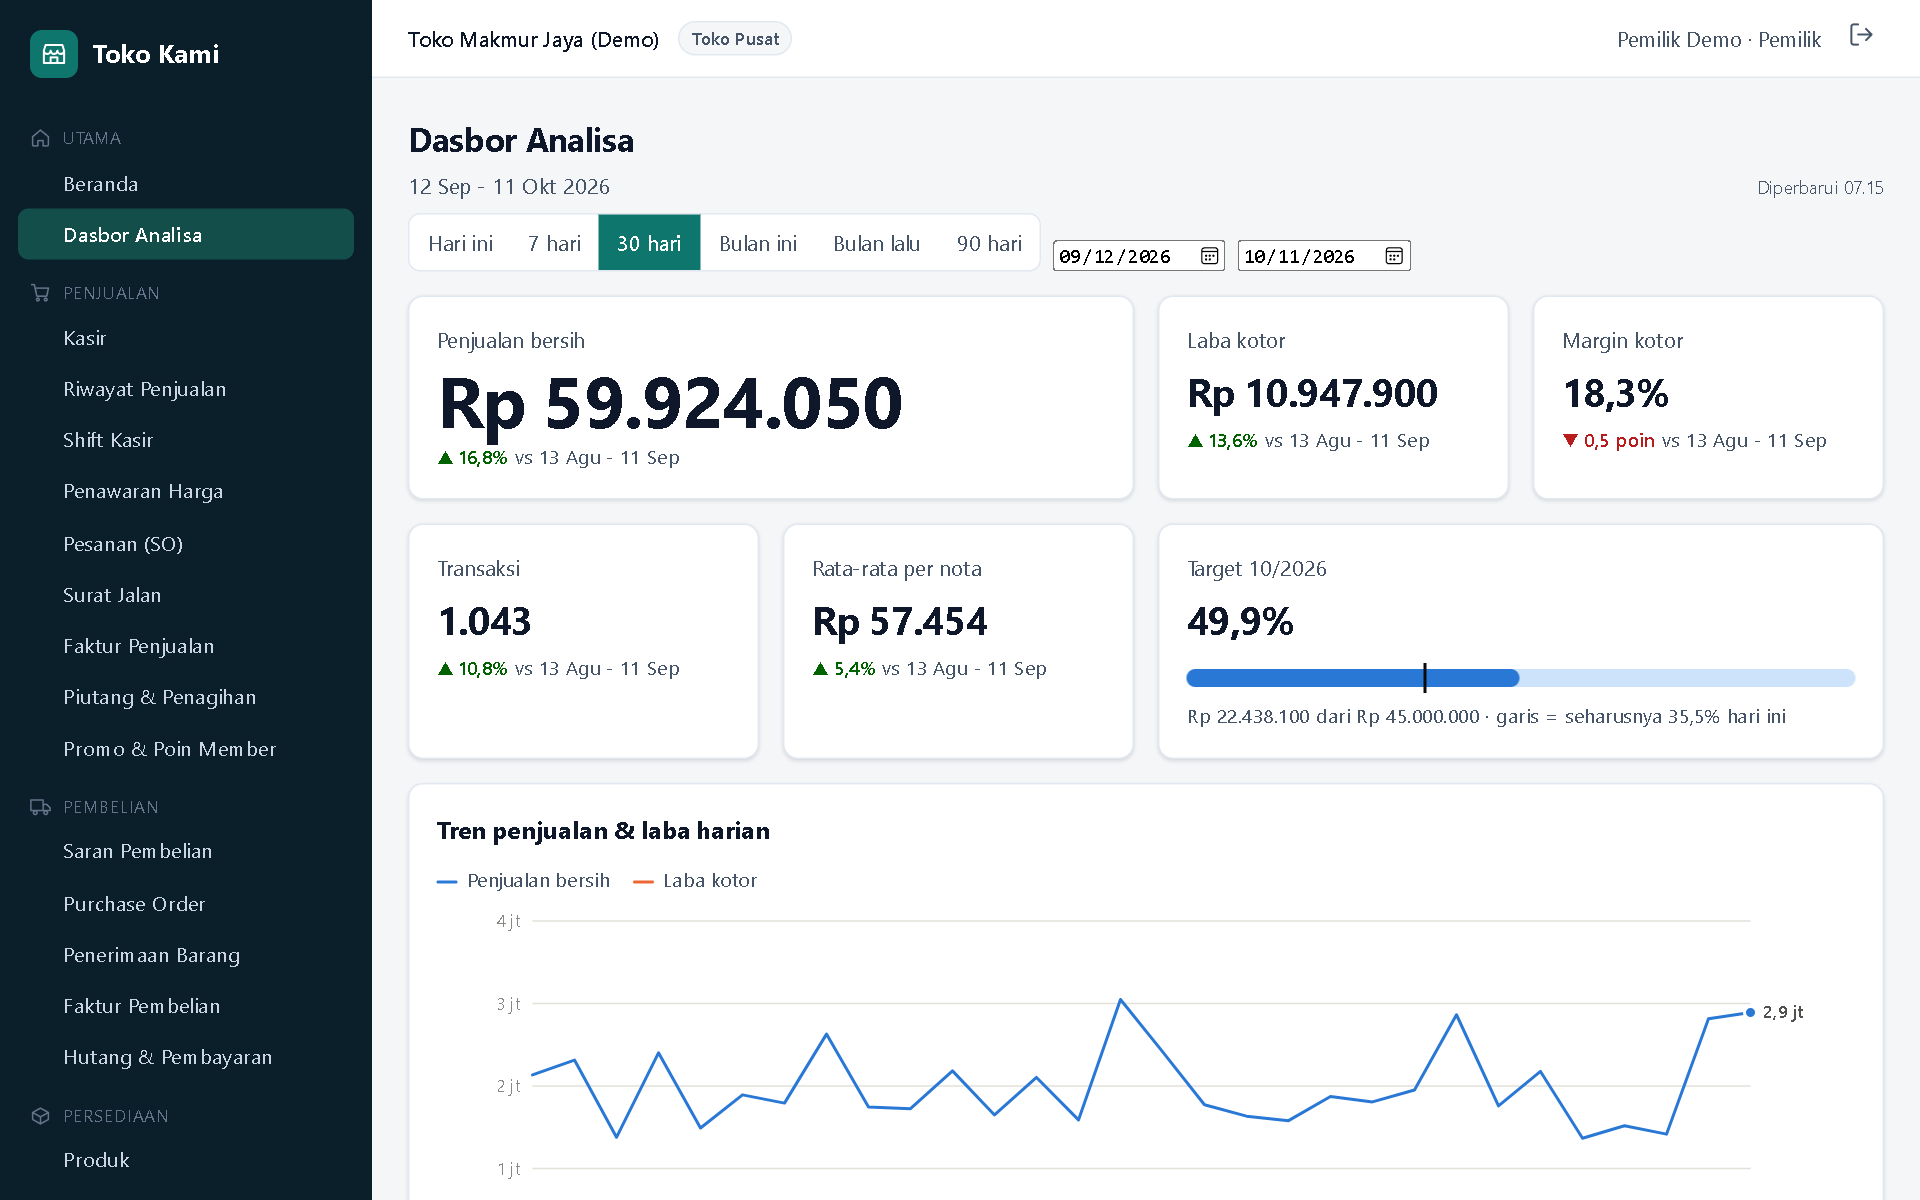Select the 30 hari range tab
The image size is (1920, 1200).
point(649,243)
